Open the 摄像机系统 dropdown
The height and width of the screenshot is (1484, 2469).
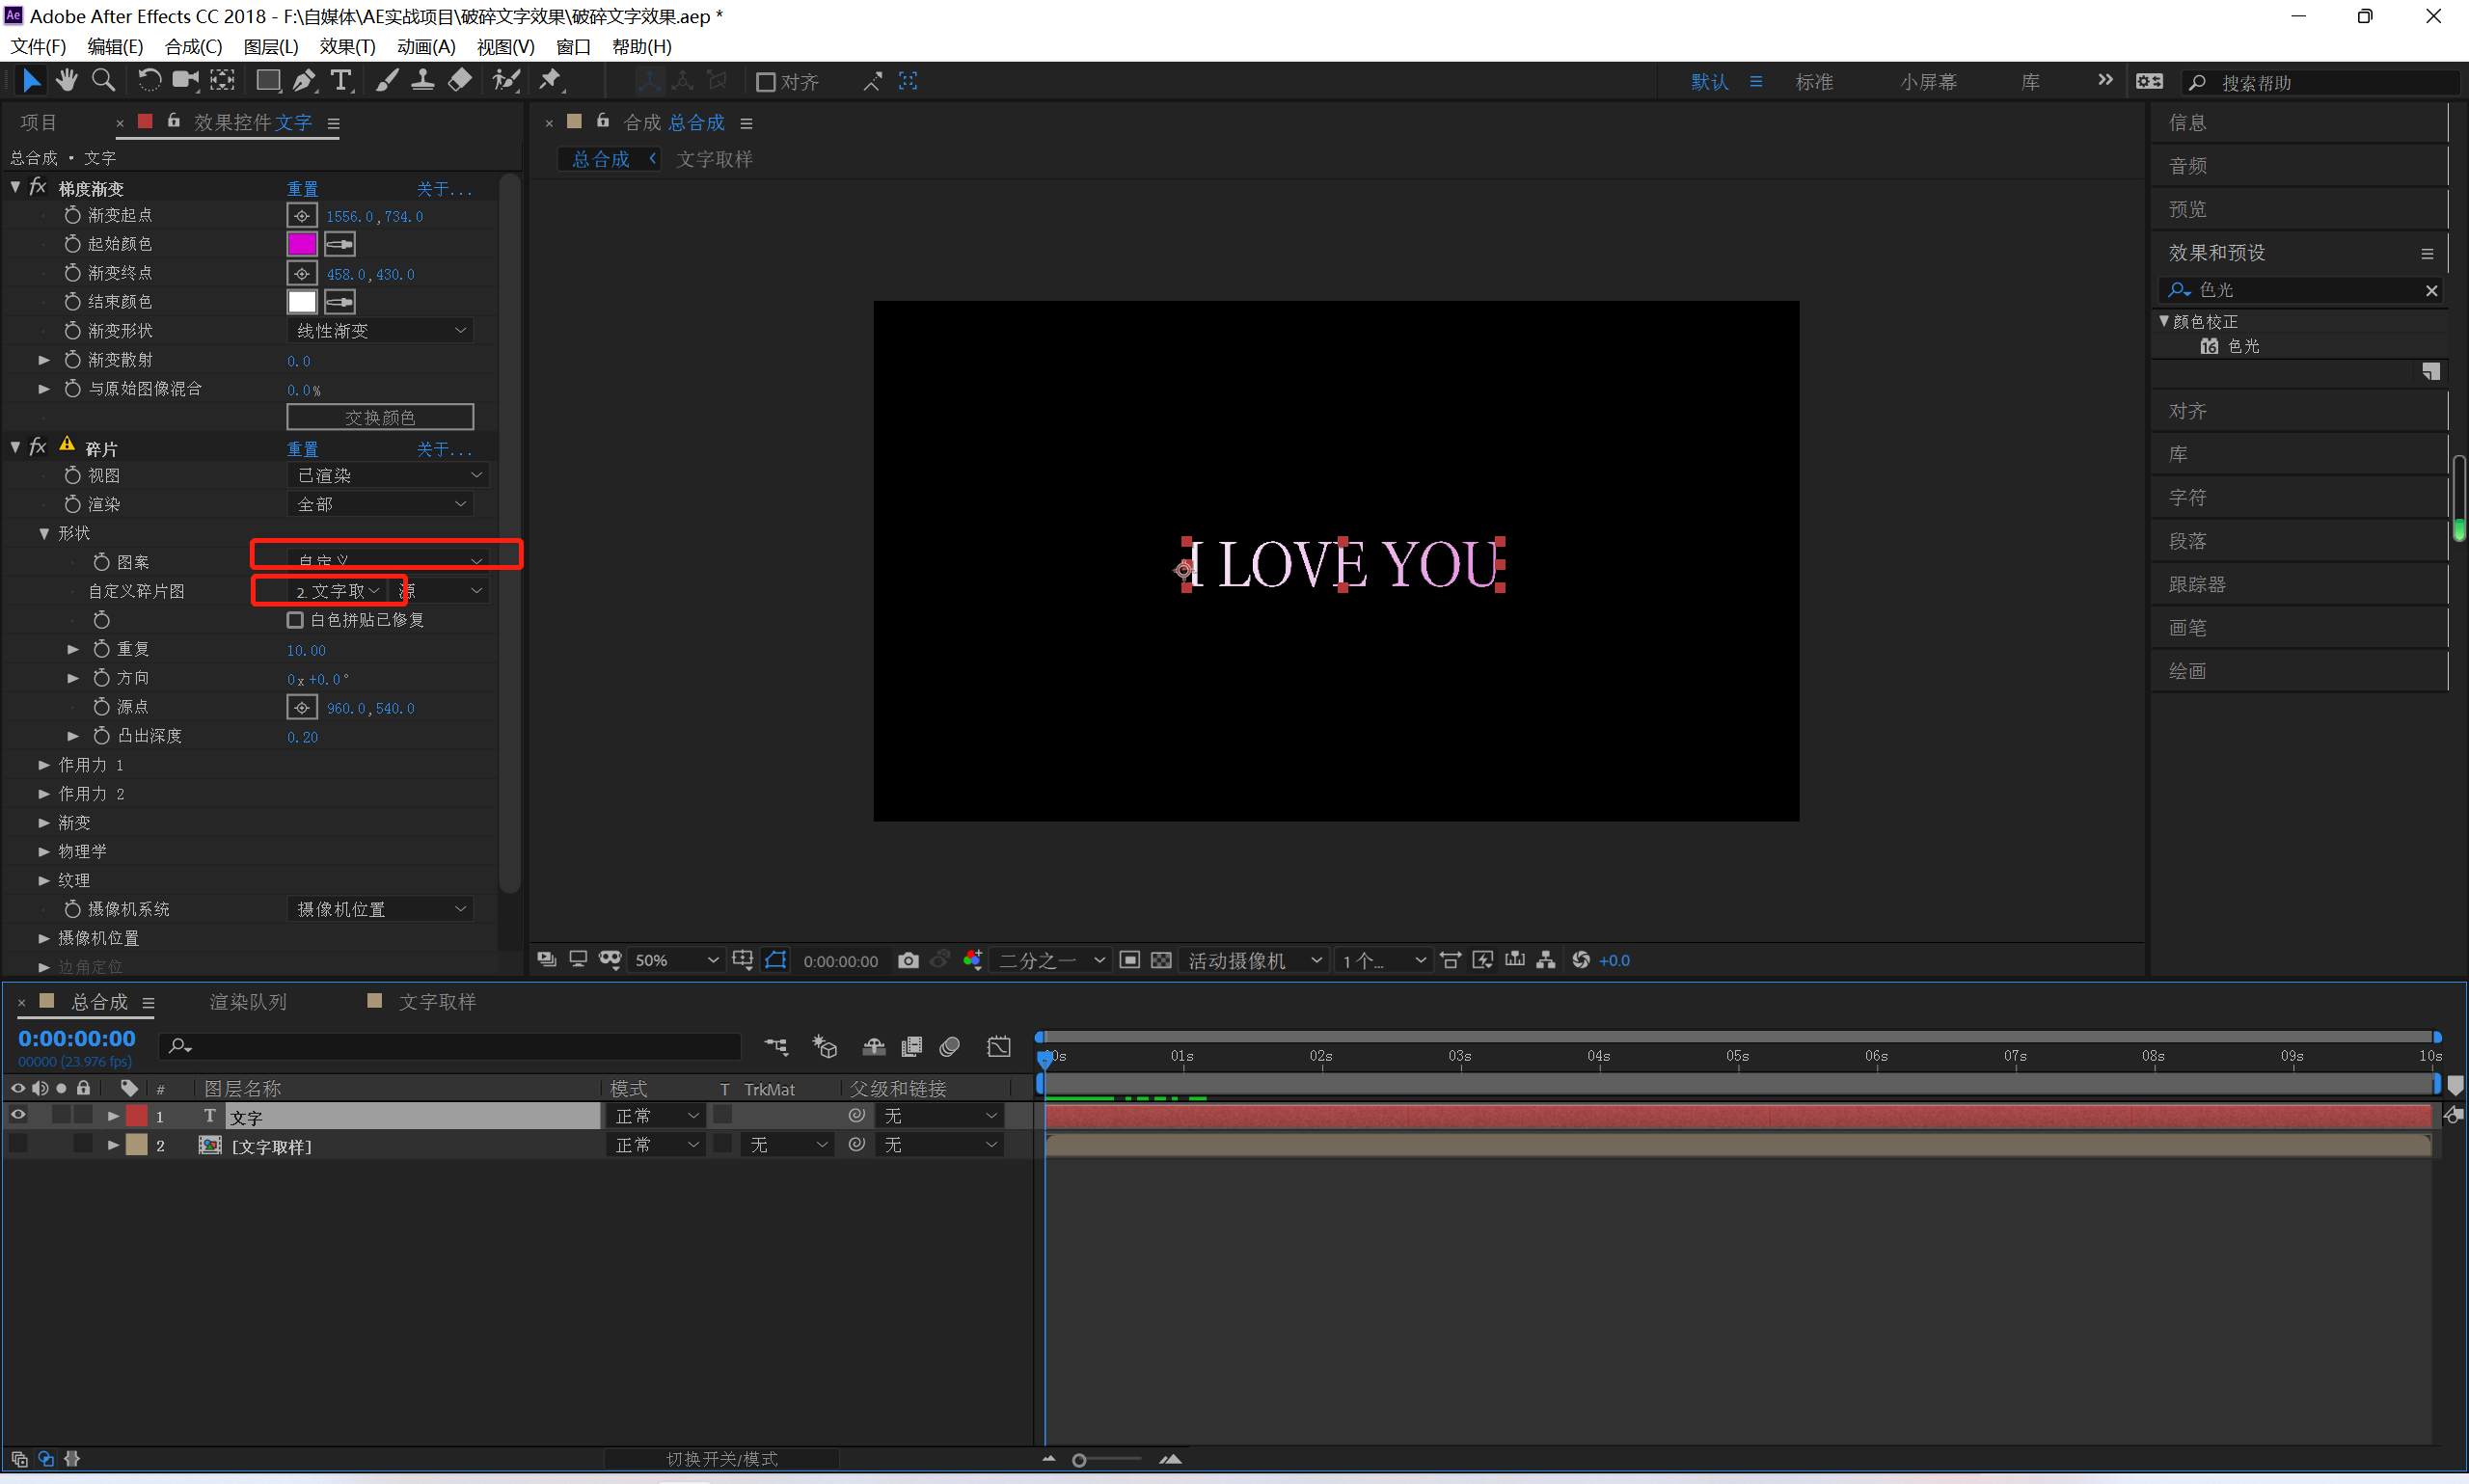(x=380, y=909)
